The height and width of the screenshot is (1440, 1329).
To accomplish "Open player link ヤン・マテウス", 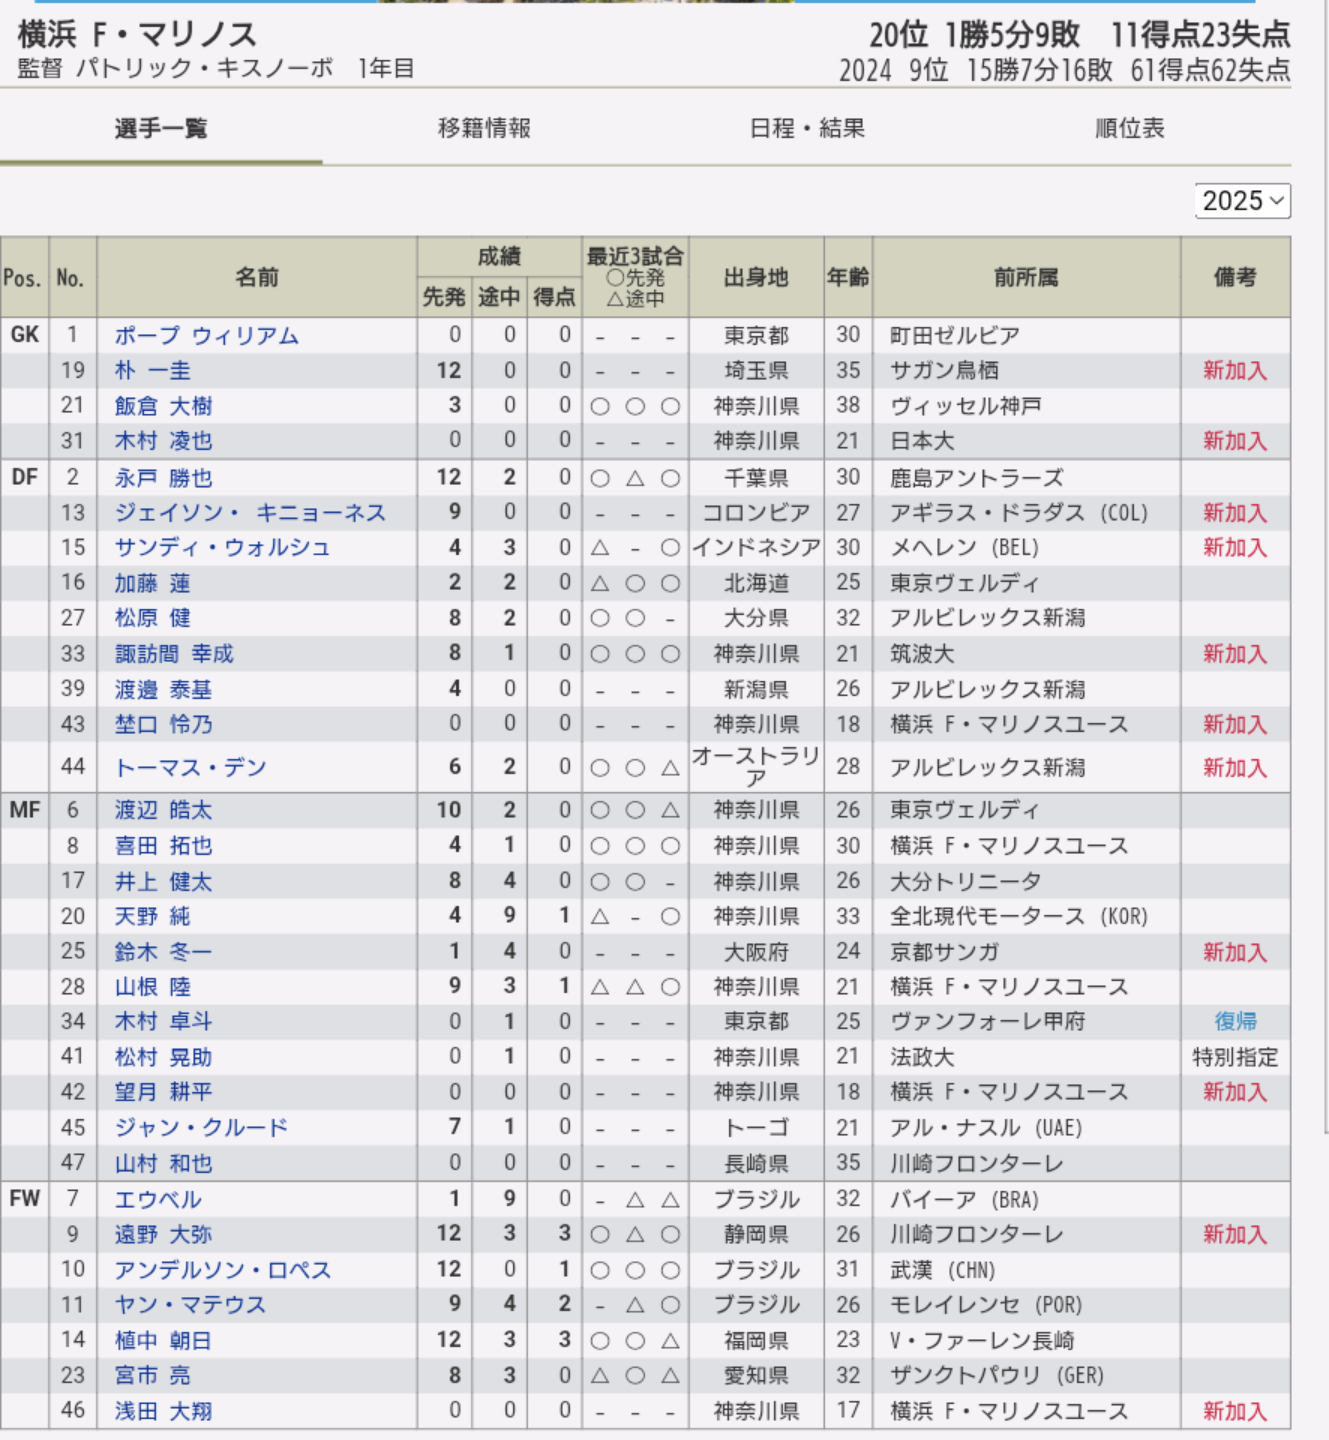I will coord(190,1305).
